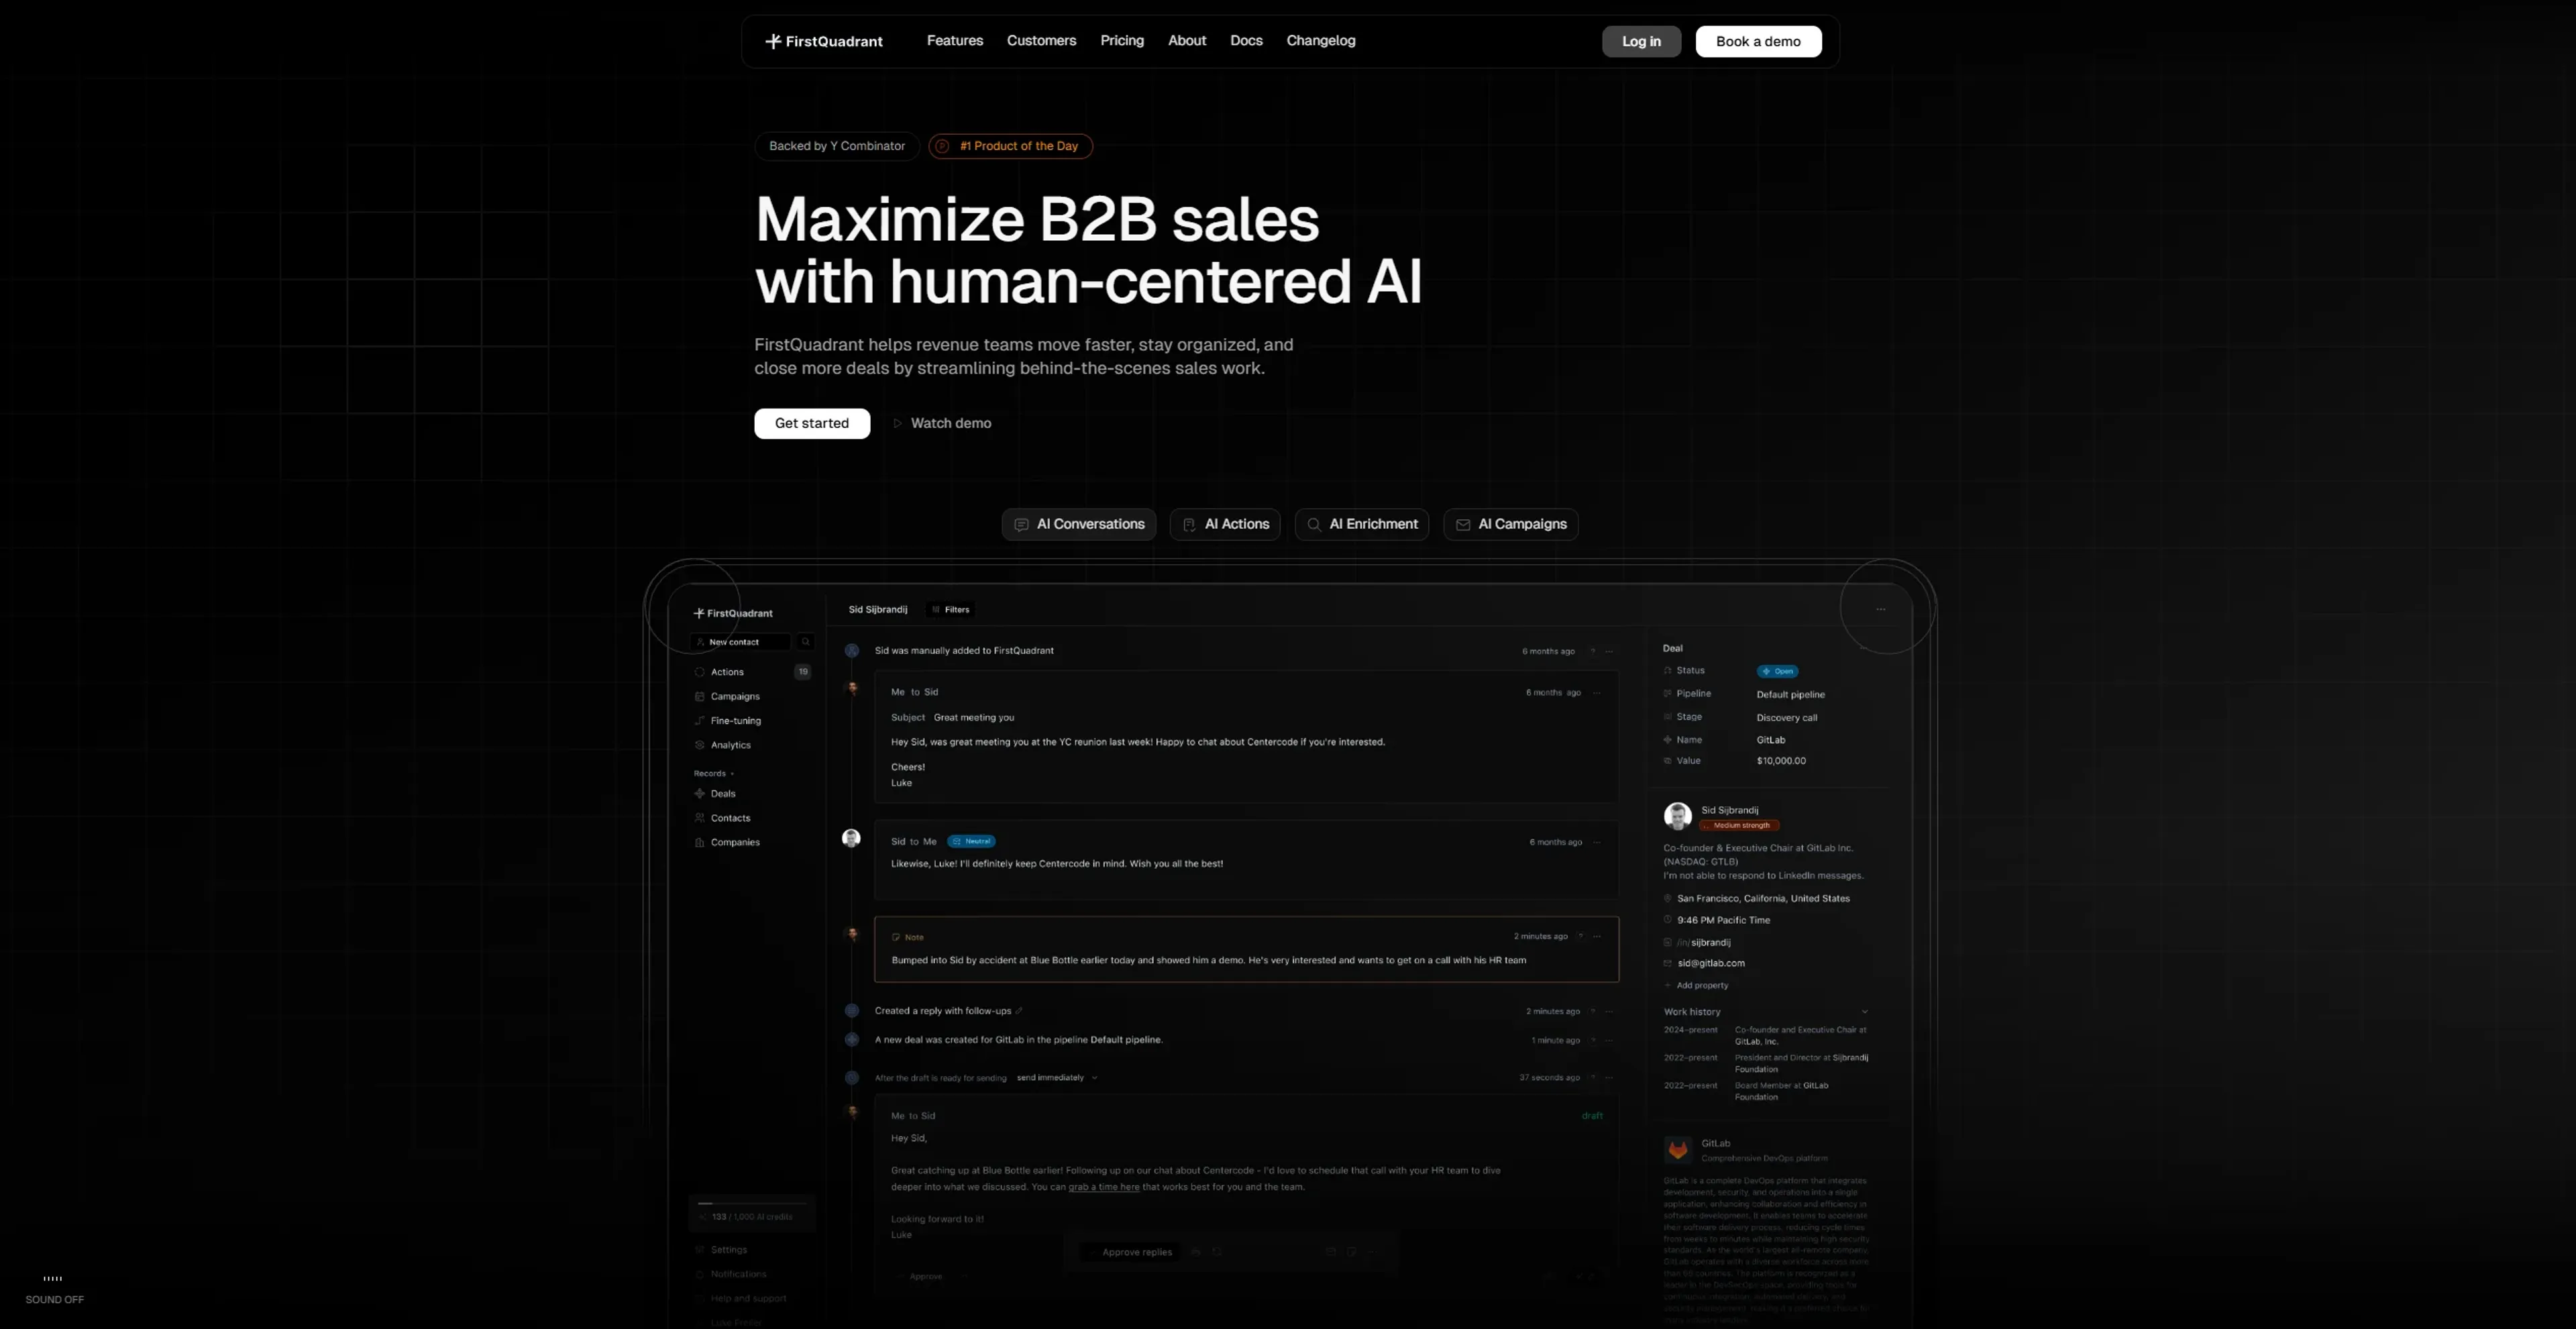Open Notifications in the sidebar
This screenshot has width=2576, height=1329.
point(731,1274)
